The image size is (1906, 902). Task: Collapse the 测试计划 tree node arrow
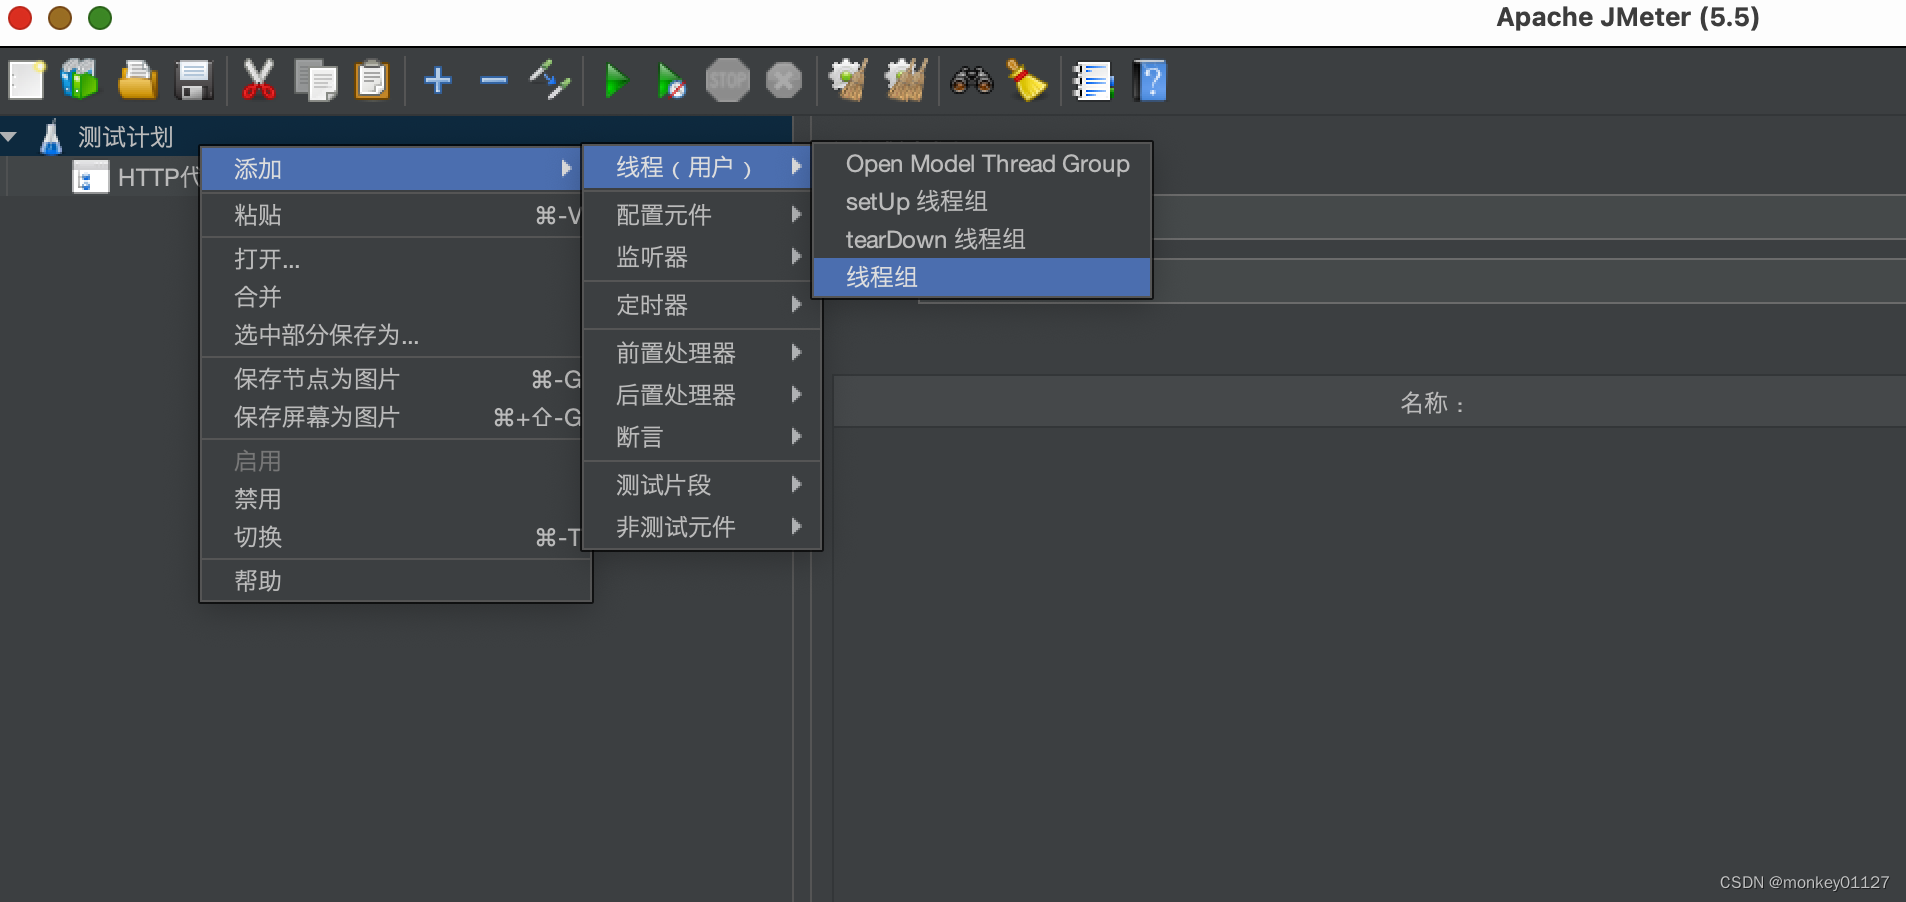[x=10, y=136]
